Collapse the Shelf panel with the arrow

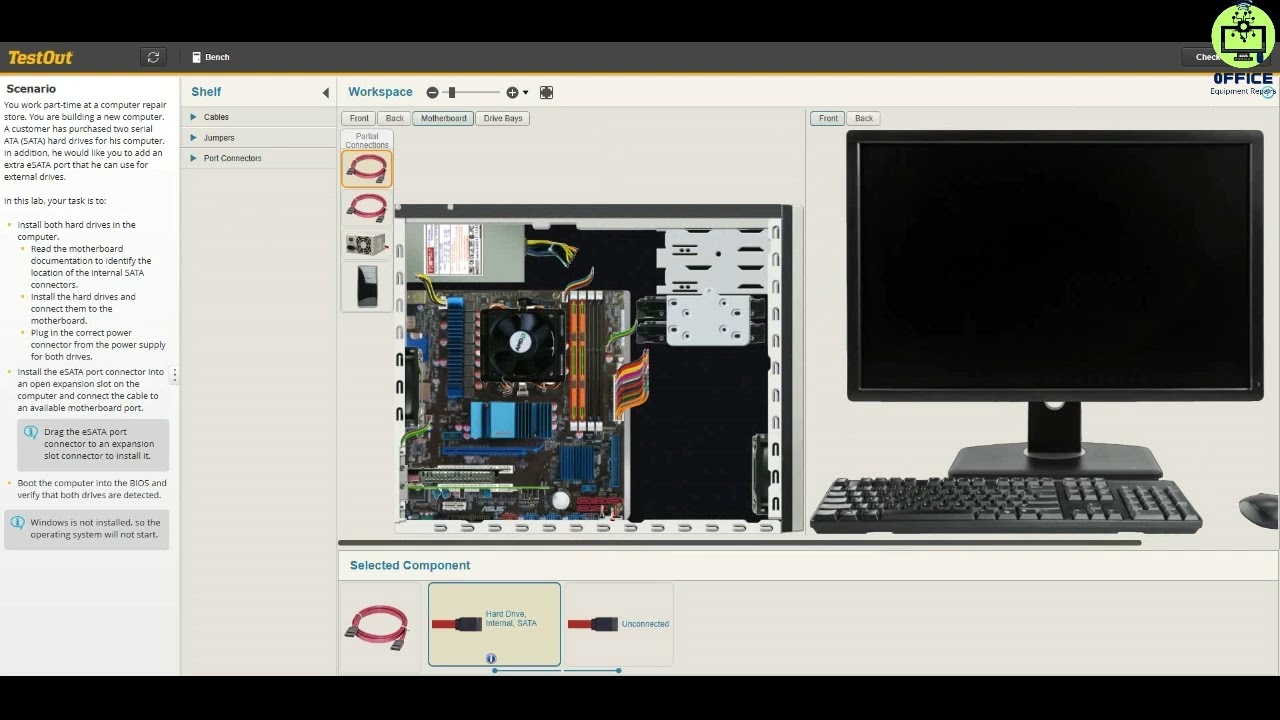click(325, 93)
